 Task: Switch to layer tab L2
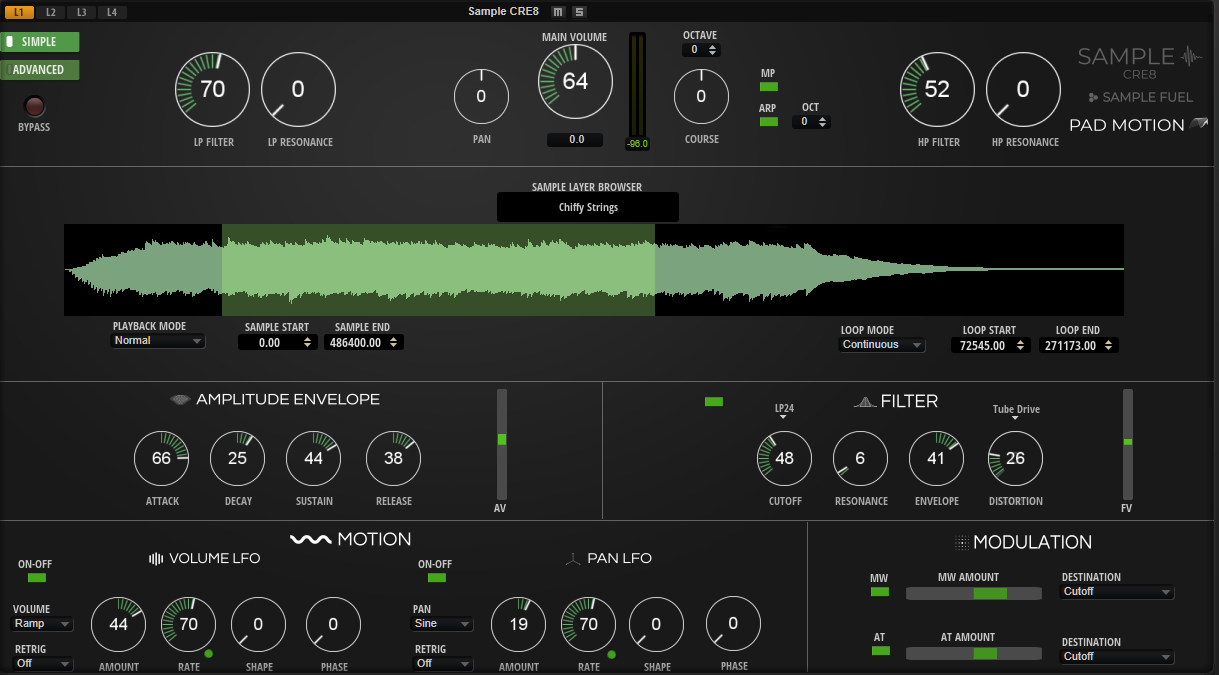pos(50,12)
